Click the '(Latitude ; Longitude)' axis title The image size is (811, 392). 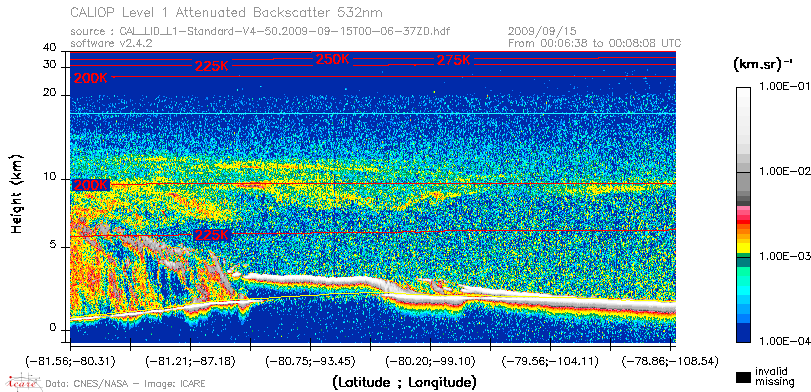[404, 383]
